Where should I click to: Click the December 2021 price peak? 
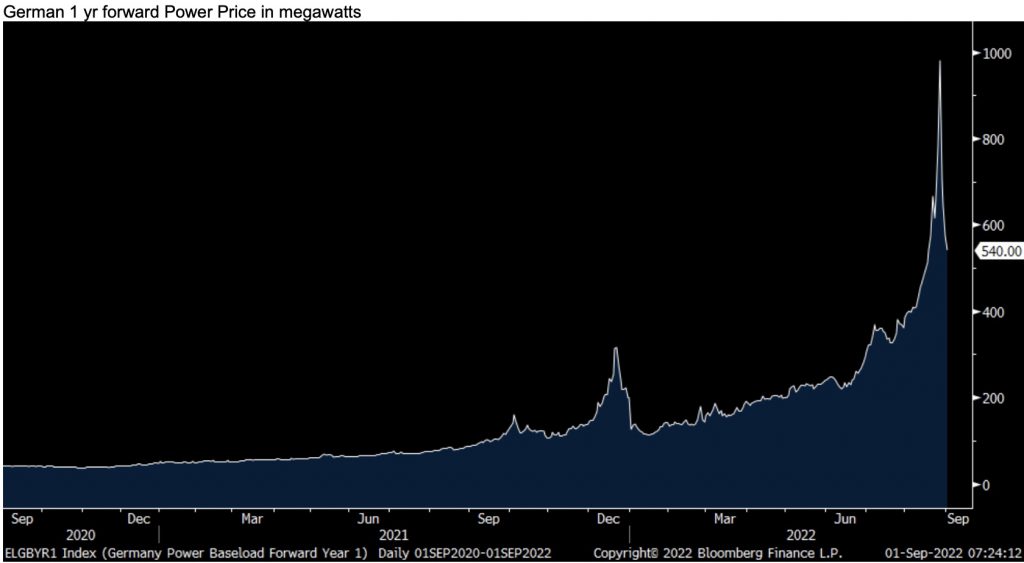point(616,349)
